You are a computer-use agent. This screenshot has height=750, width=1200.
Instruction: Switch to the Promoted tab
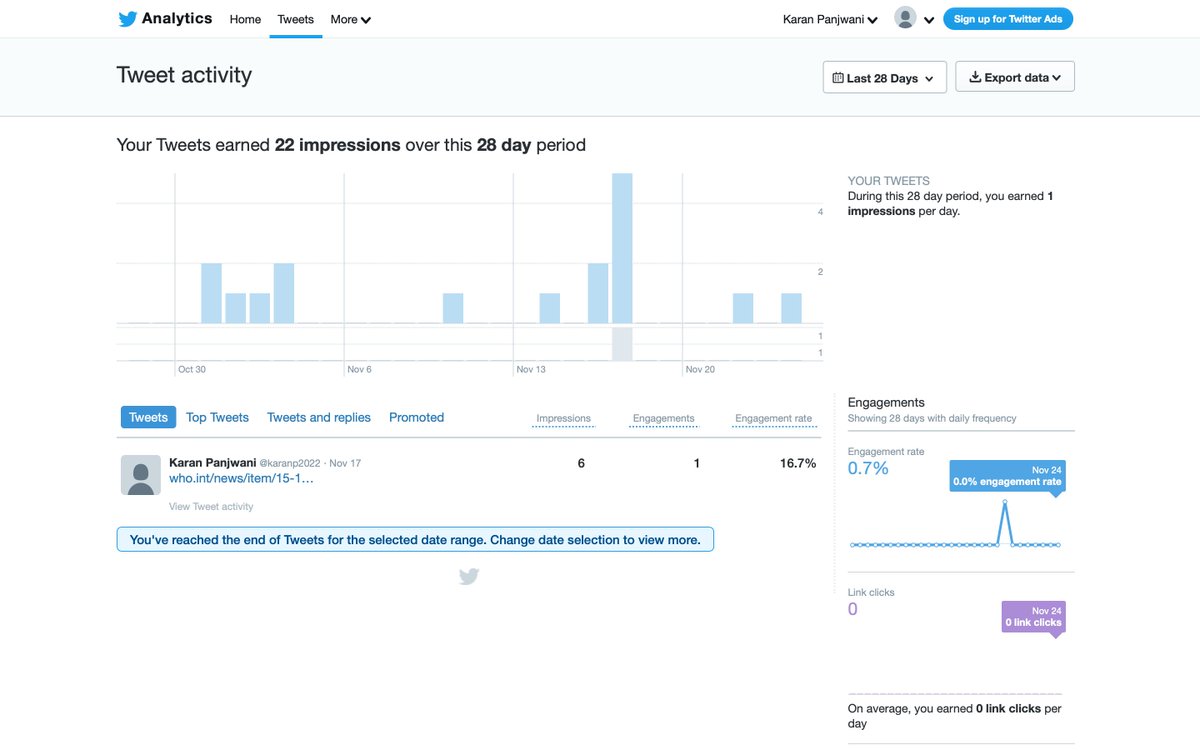pos(416,417)
